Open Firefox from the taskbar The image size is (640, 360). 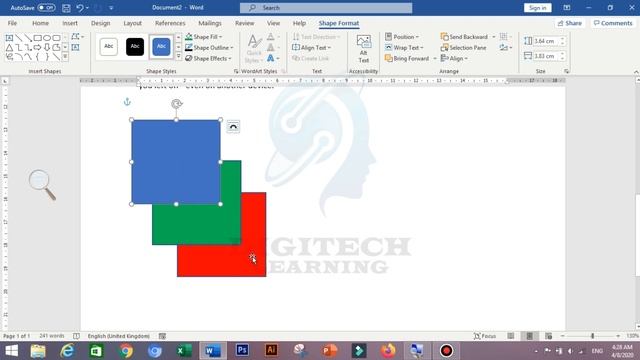pyautogui.click(x=388, y=351)
